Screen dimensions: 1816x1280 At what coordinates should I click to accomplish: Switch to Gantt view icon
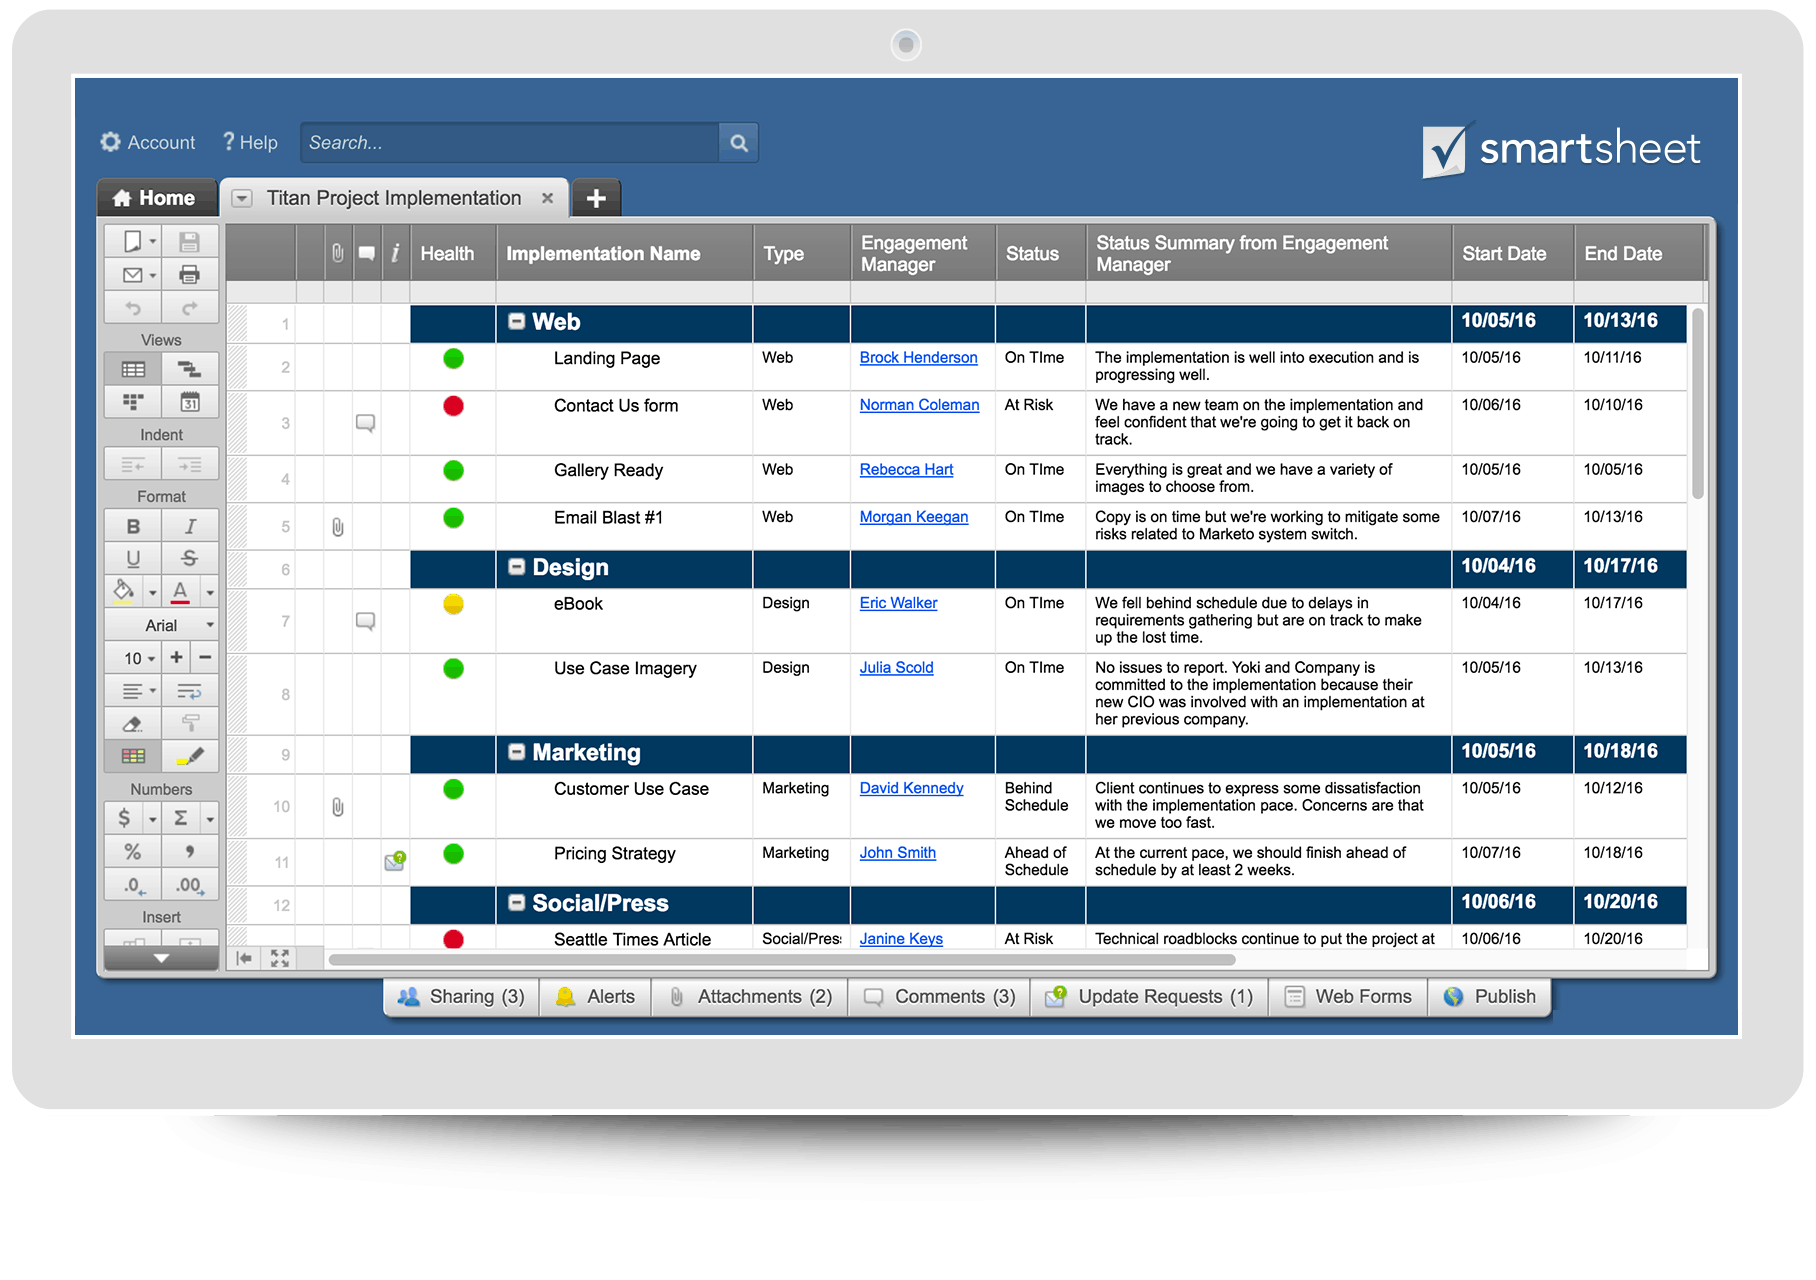[189, 370]
